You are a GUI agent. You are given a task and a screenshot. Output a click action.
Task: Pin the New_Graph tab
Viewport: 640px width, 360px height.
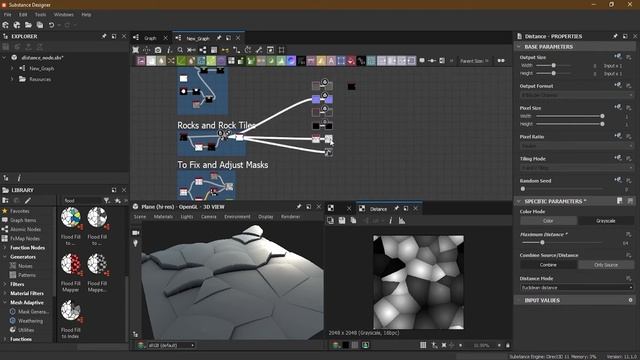(219, 38)
